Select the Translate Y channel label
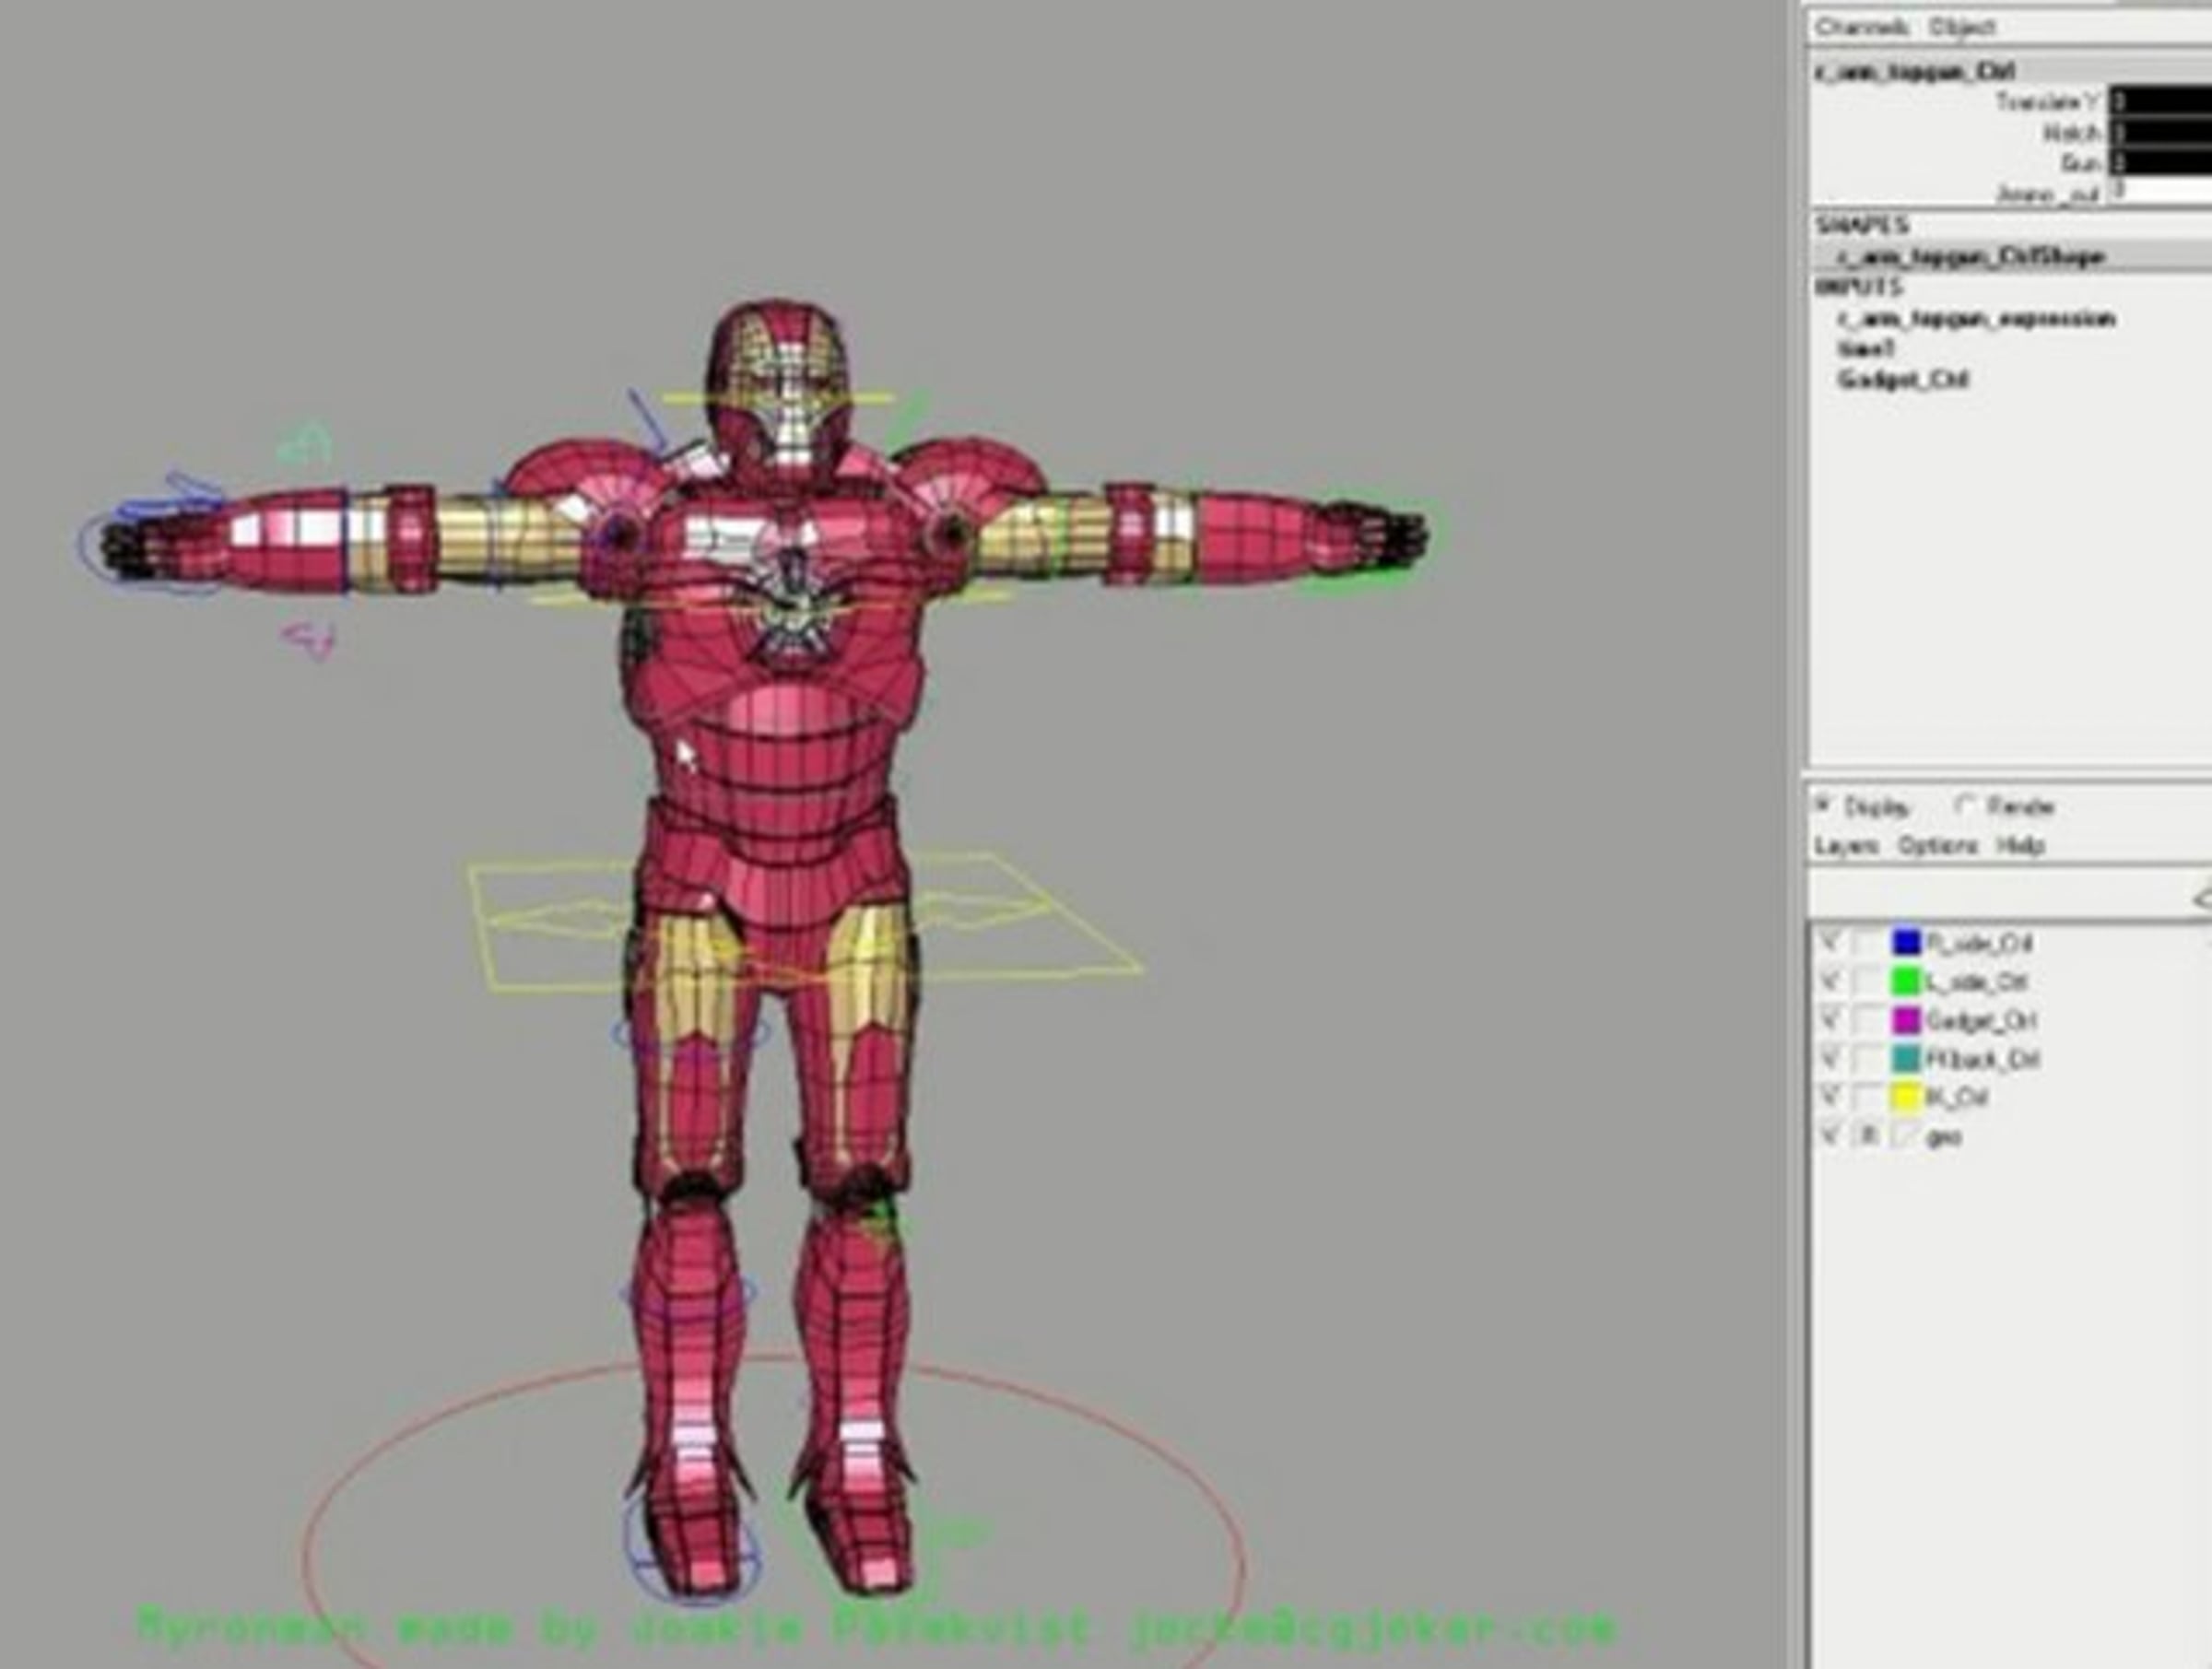Screen dimensions: 2212x1669 [x=2046, y=101]
